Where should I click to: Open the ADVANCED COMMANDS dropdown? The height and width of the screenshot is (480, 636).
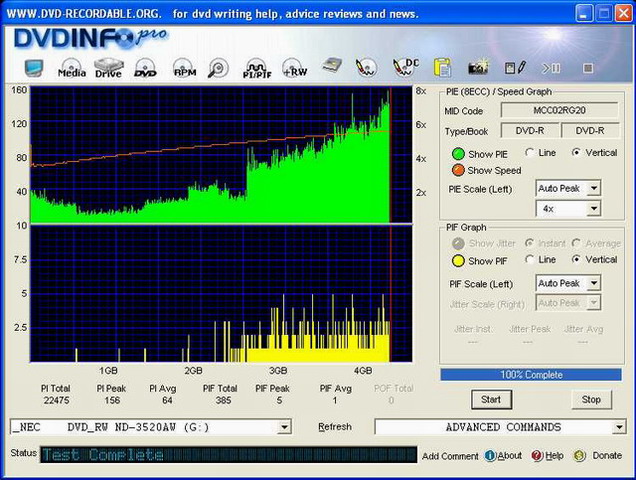click(x=619, y=427)
